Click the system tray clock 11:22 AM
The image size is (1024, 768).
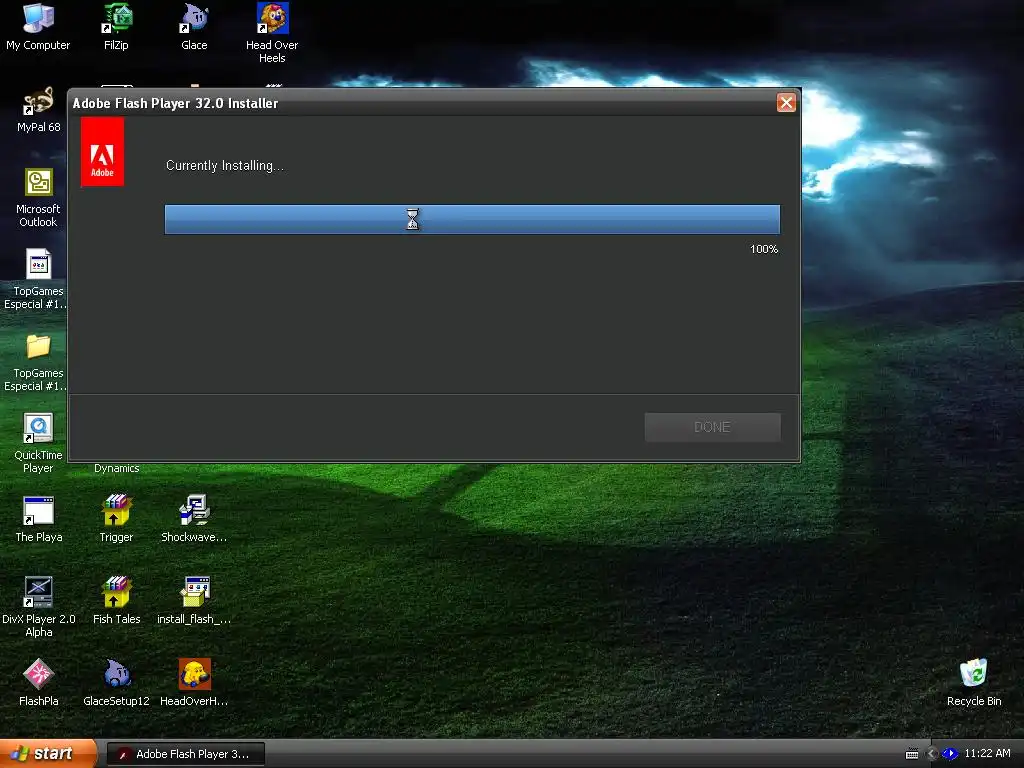(987, 753)
